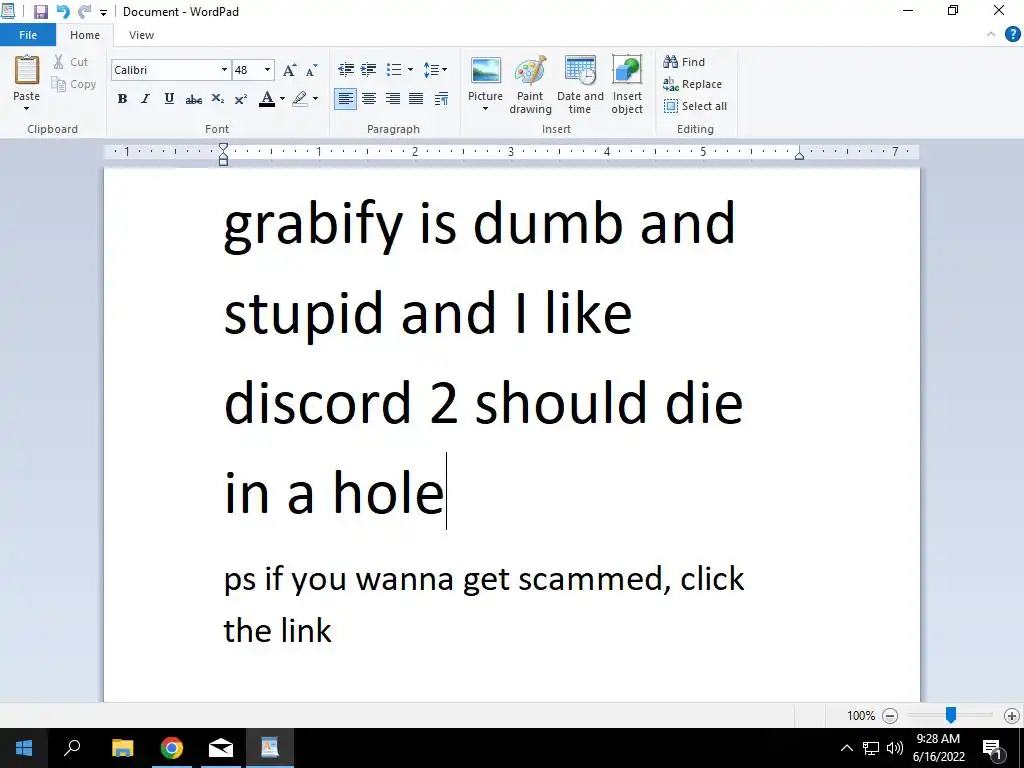Click the taskbar search magnifier
The height and width of the screenshot is (768, 1024).
[72, 748]
